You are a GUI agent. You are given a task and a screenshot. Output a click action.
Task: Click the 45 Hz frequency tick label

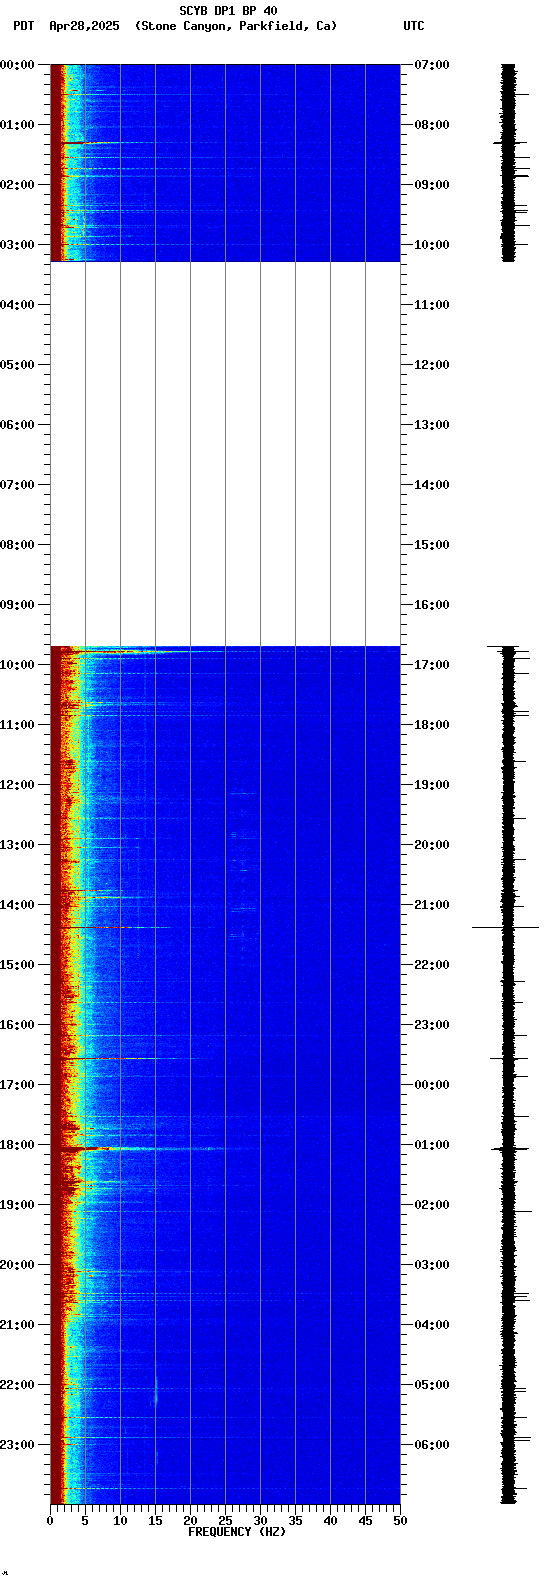click(x=365, y=1521)
